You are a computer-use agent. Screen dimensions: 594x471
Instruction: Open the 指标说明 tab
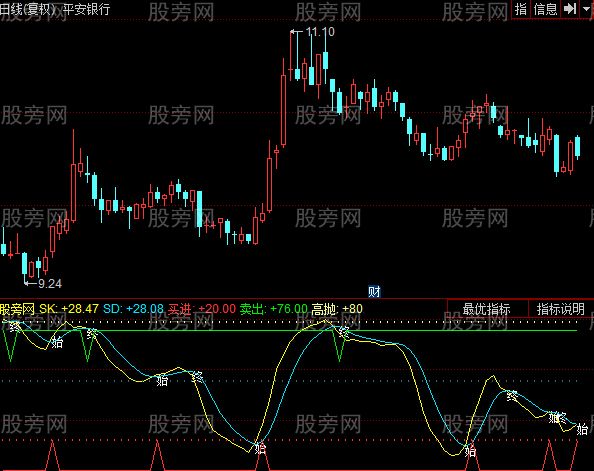561,309
